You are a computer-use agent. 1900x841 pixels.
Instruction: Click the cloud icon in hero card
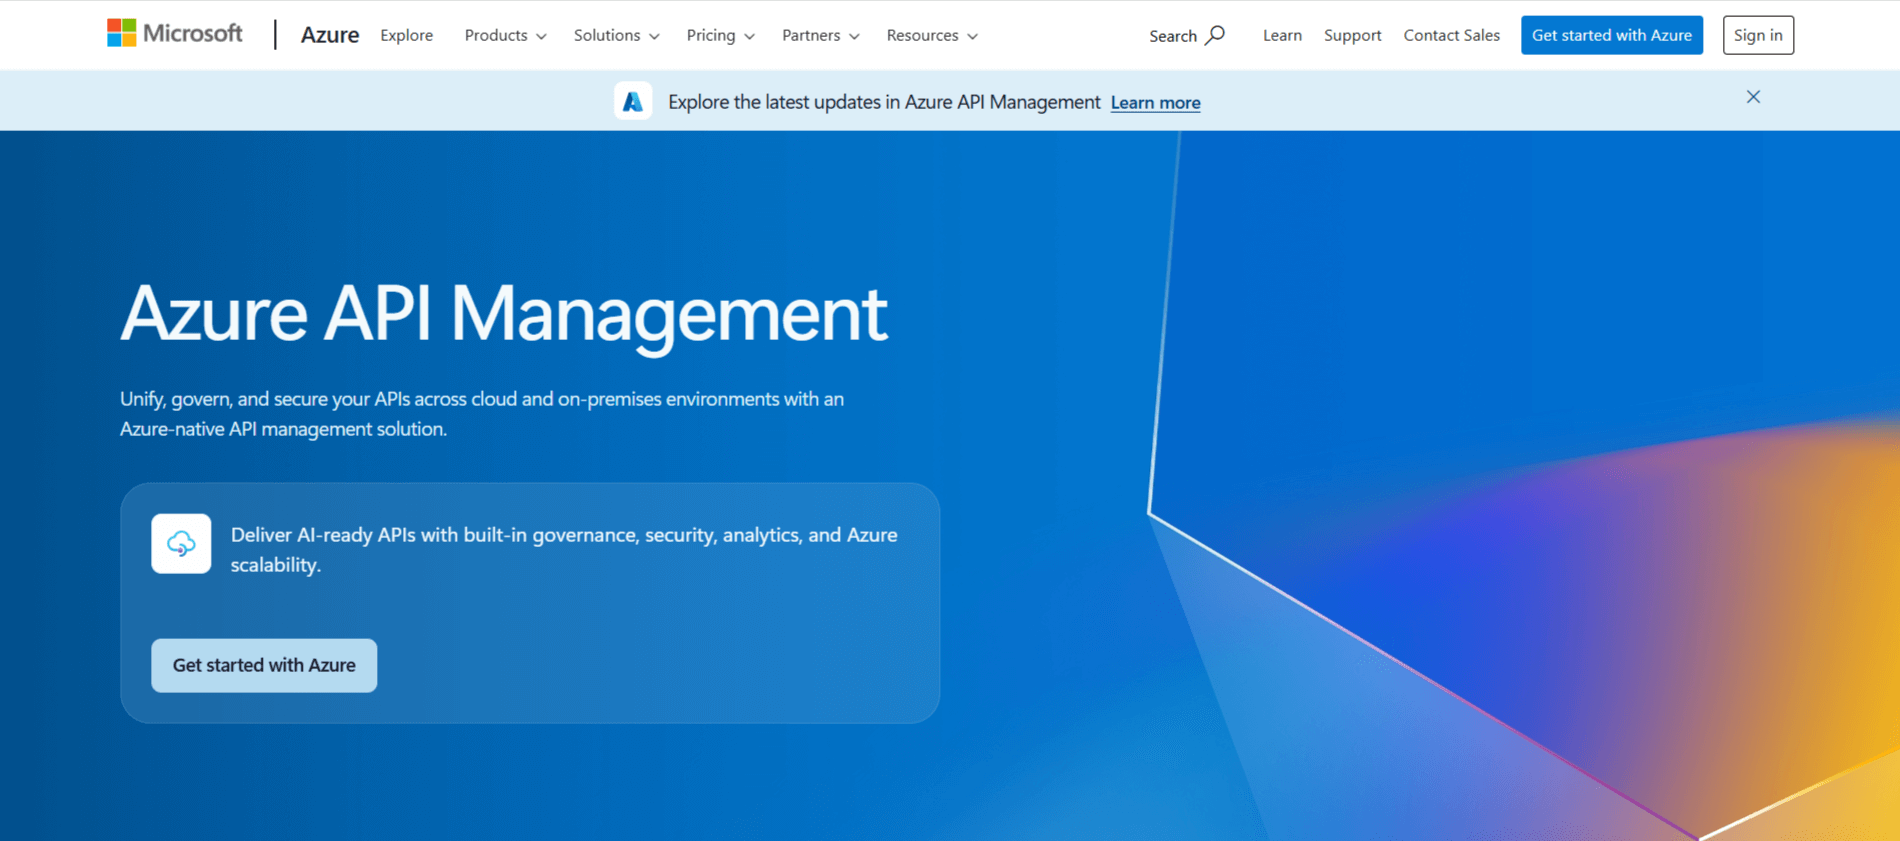tap(181, 543)
